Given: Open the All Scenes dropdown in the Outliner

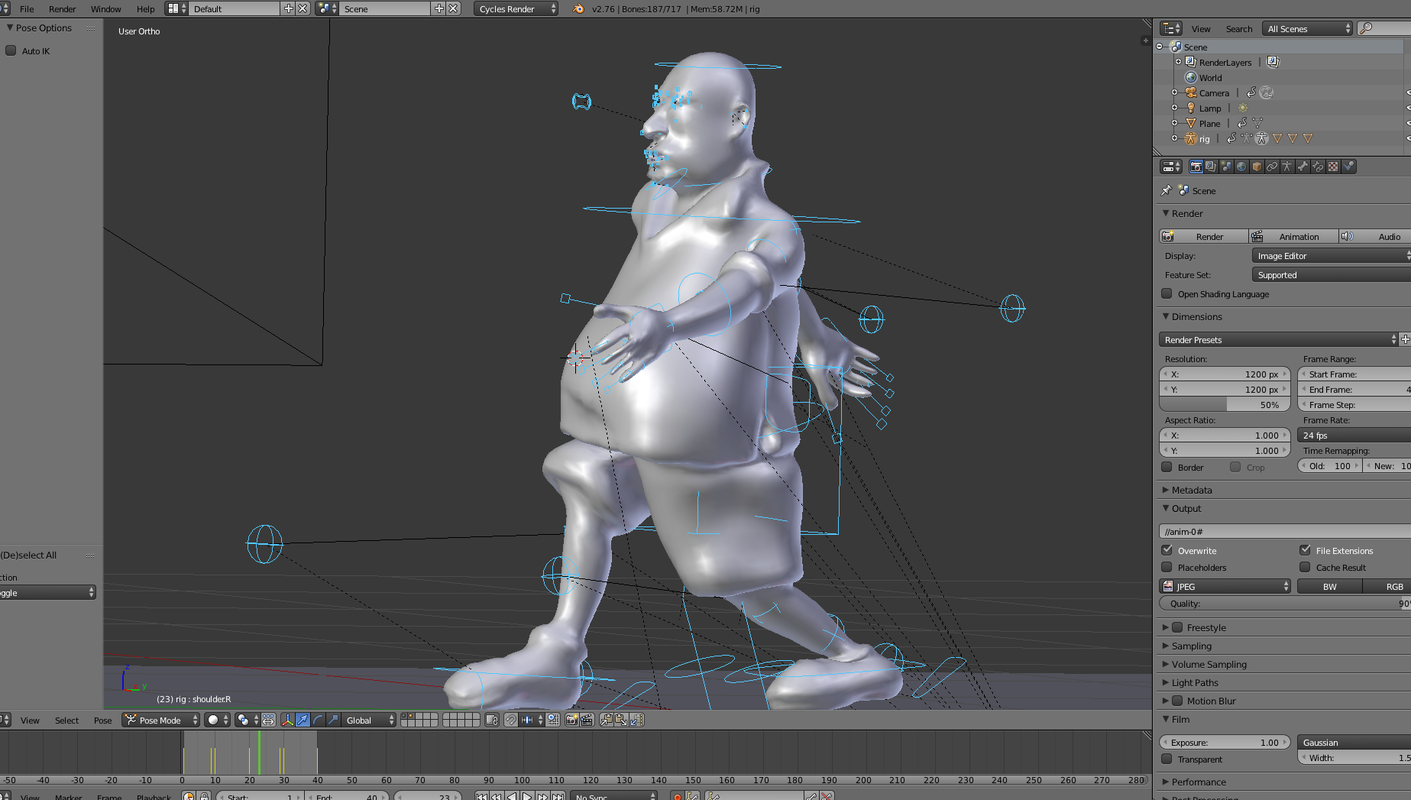Looking at the screenshot, I should (1305, 28).
